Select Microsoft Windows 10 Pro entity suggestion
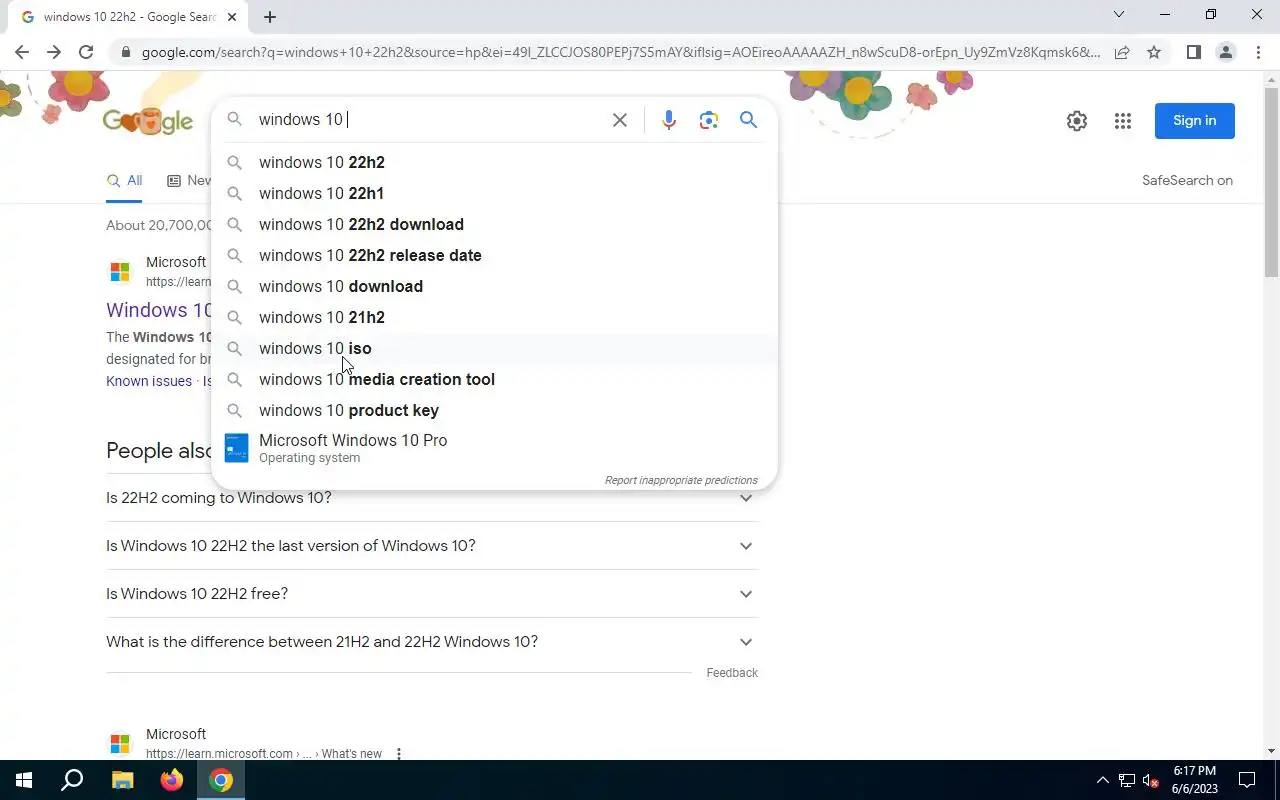The height and width of the screenshot is (800, 1280). pyautogui.click(x=495, y=448)
